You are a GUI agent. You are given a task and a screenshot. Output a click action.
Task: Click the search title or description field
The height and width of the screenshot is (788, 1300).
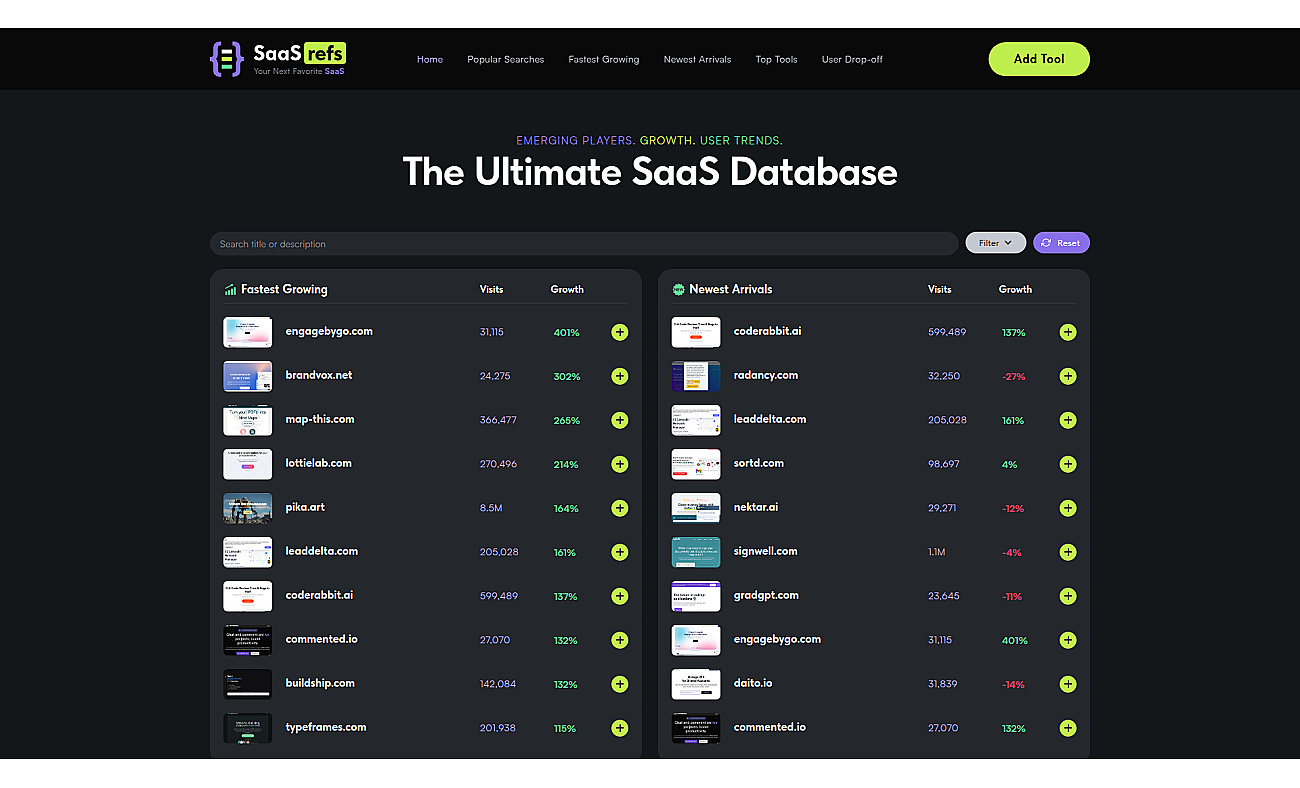tap(584, 243)
